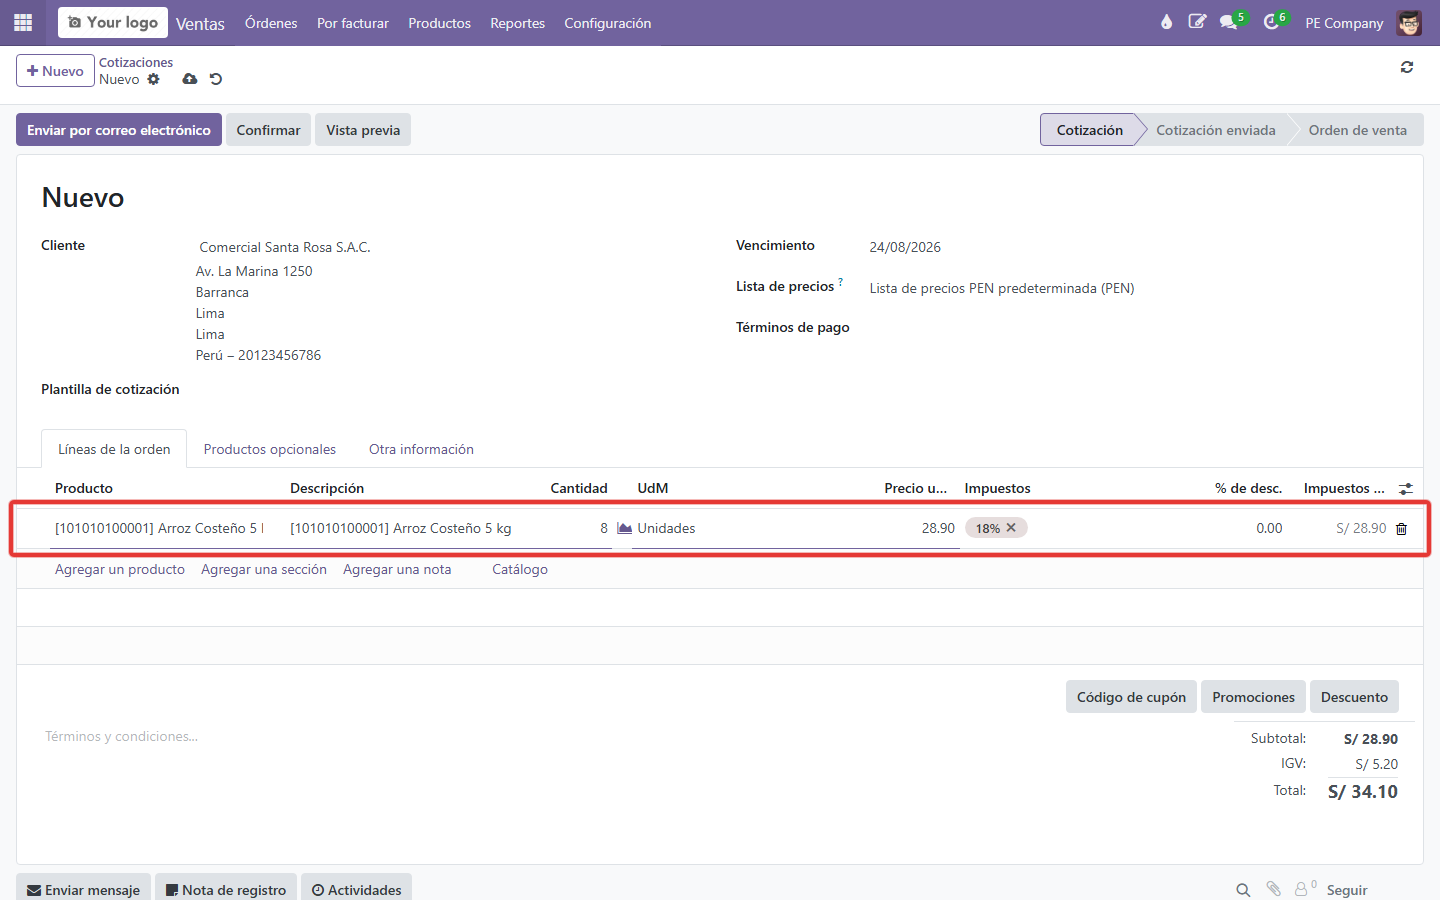Open the Por facturar menu
Viewport: 1440px width, 900px height.
coord(353,23)
